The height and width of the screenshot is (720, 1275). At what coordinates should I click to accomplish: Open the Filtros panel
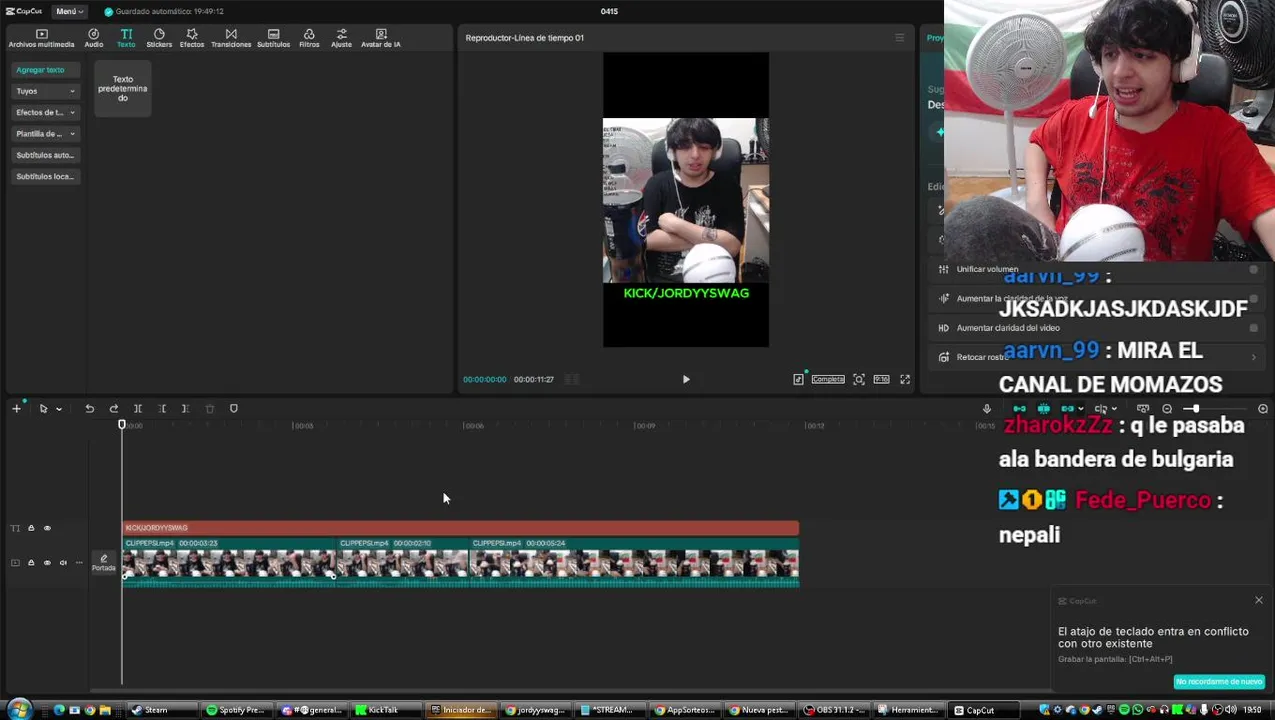point(309,38)
